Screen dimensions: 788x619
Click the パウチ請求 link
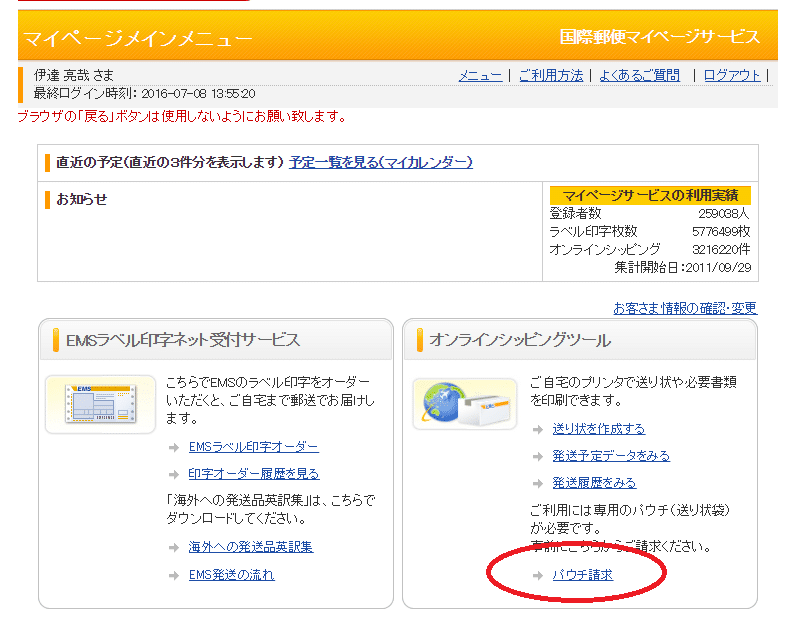coord(582,575)
